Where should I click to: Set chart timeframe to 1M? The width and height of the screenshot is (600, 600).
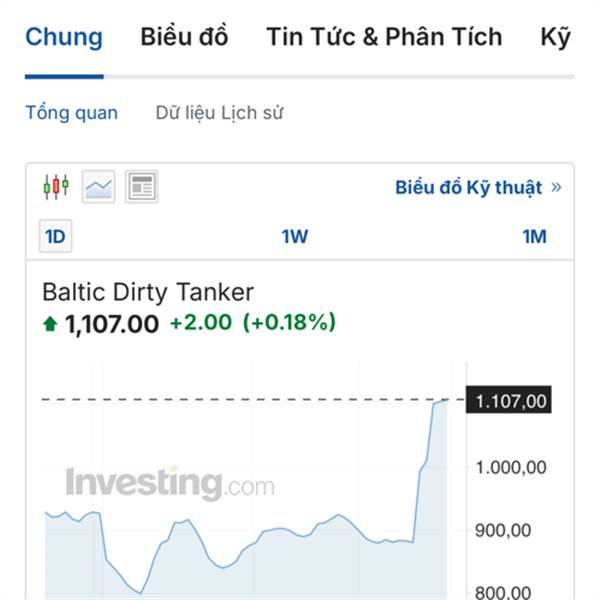click(534, 237)
